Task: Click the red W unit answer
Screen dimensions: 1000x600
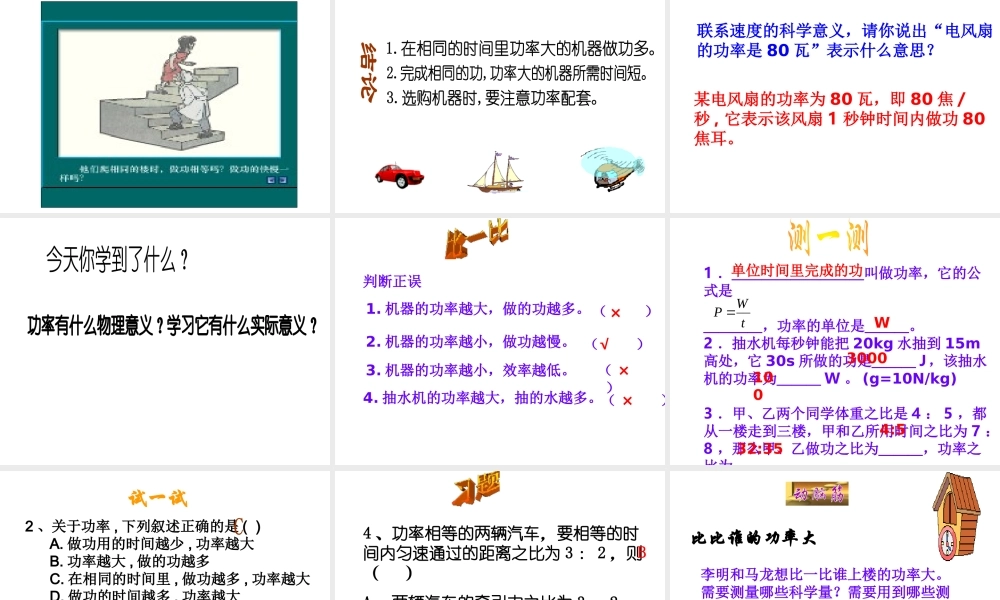Action: tap(881, 322)
